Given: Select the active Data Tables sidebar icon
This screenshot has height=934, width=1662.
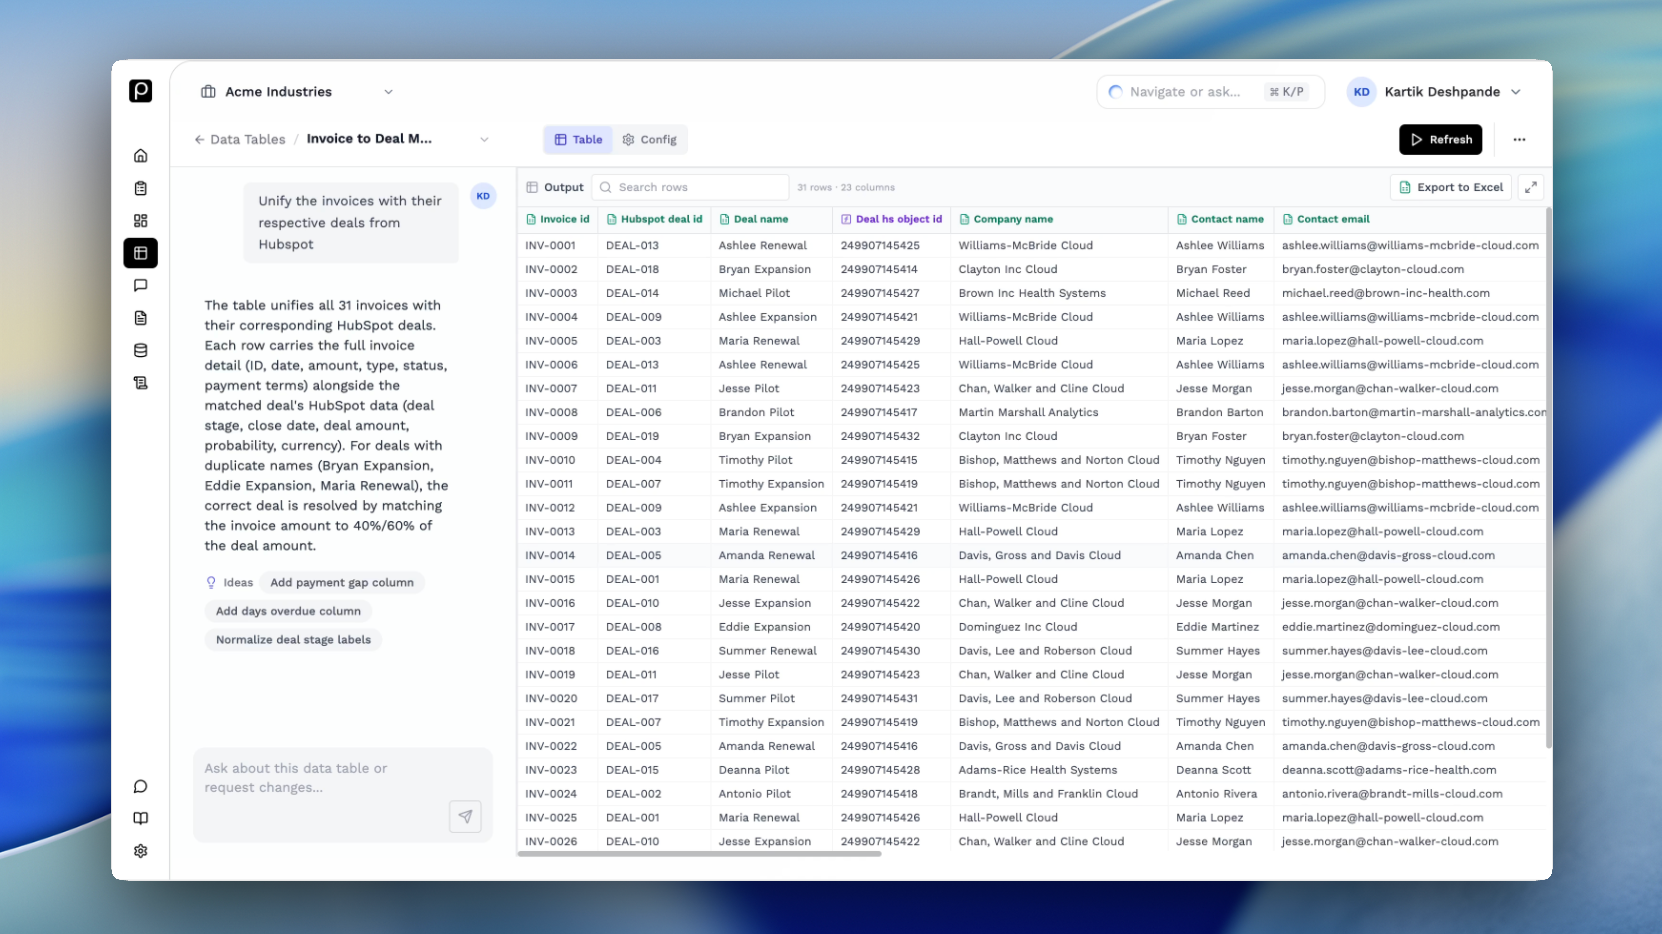Looking at the screenshot, I should tap(141, 253).
